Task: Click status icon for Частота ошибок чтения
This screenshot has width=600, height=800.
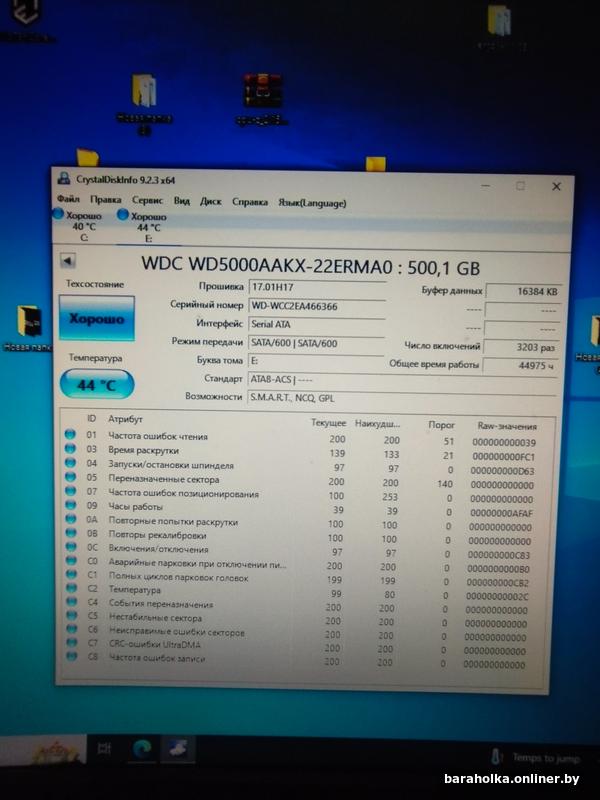Action: pyautogui.click(x=70, y=434)
